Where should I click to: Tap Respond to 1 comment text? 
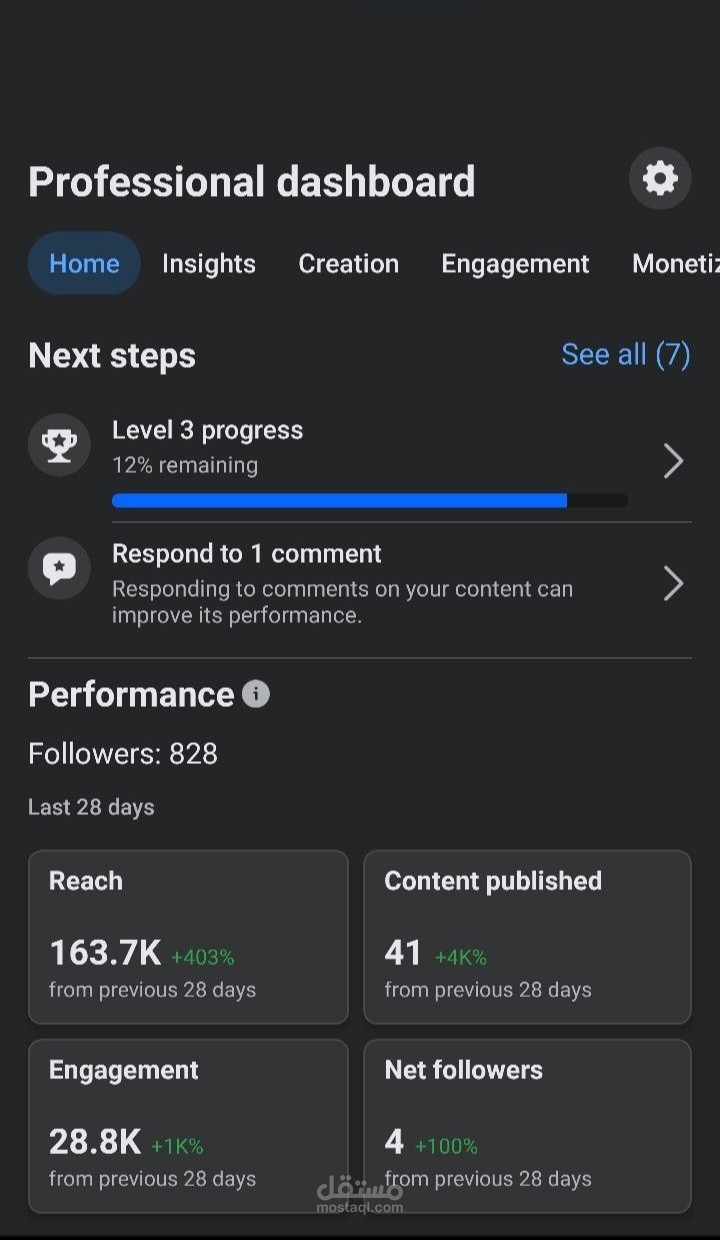(x=246, y=553)
